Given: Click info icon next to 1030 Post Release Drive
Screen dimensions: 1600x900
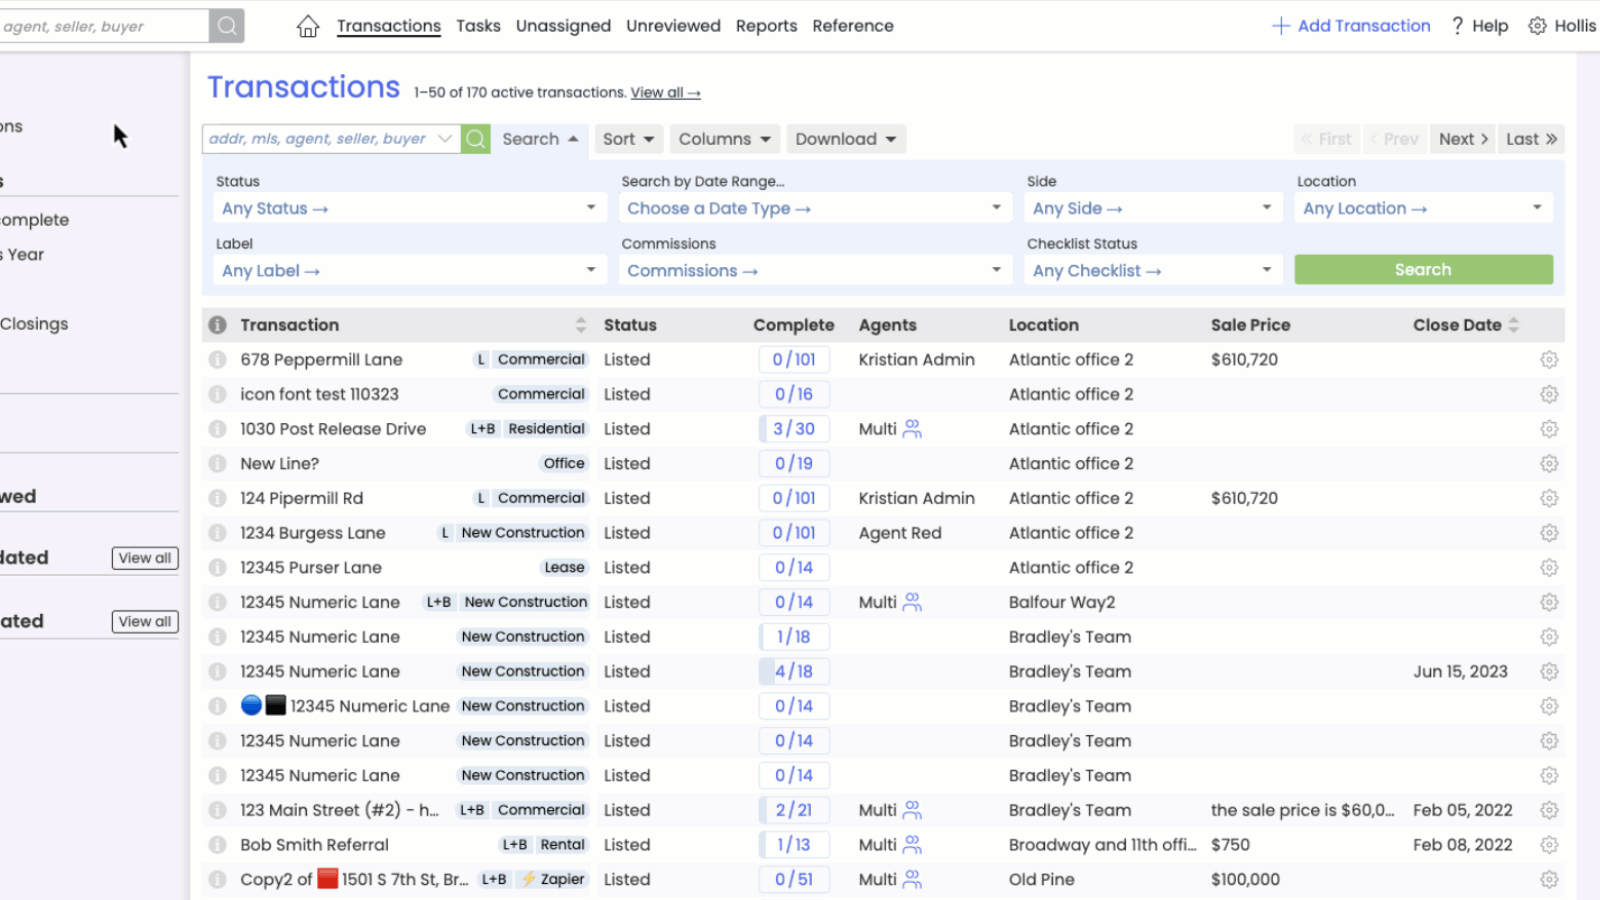Looking at the screenshot, I should pos(217,429).
